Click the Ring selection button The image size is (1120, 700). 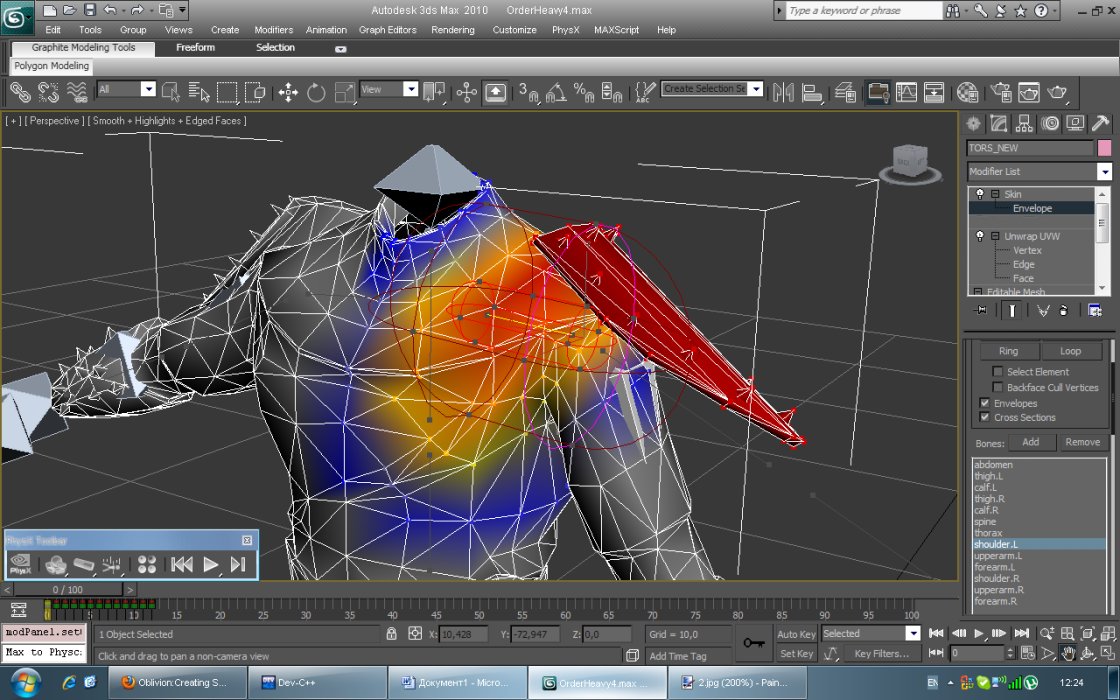(x=1008, y=351)
